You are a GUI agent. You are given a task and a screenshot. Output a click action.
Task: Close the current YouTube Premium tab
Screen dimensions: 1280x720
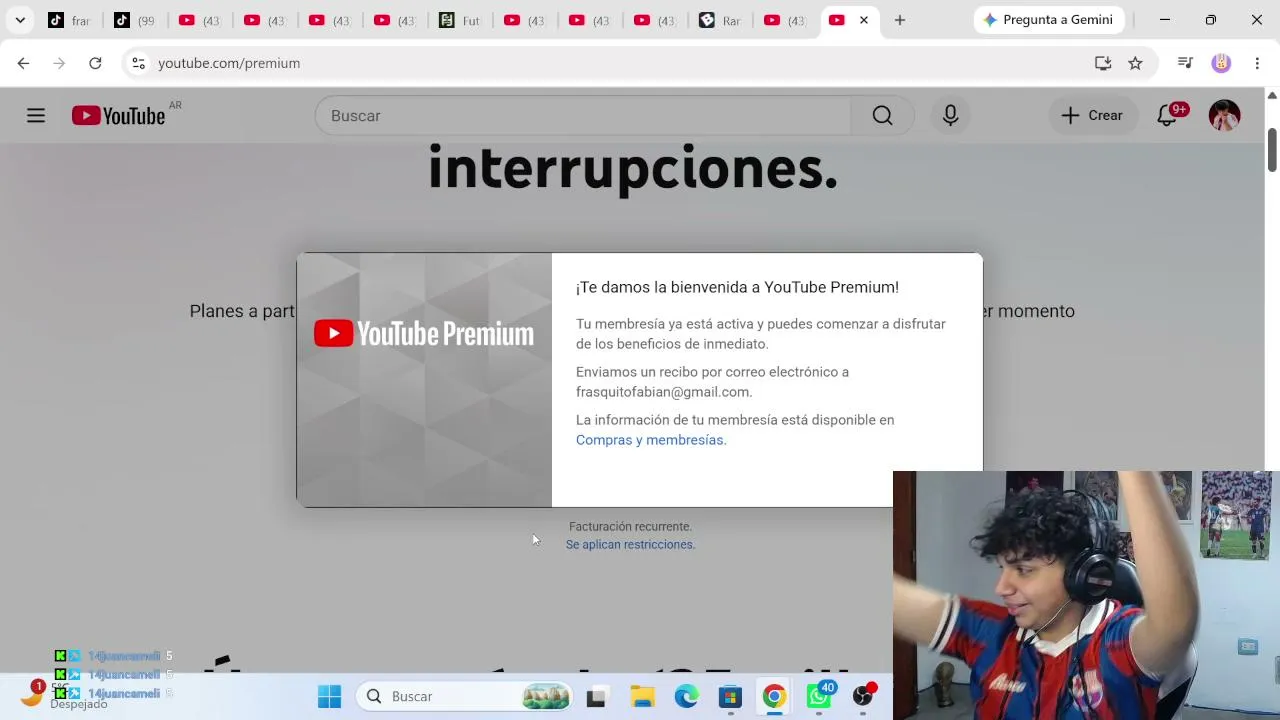(x=864, y=20)
